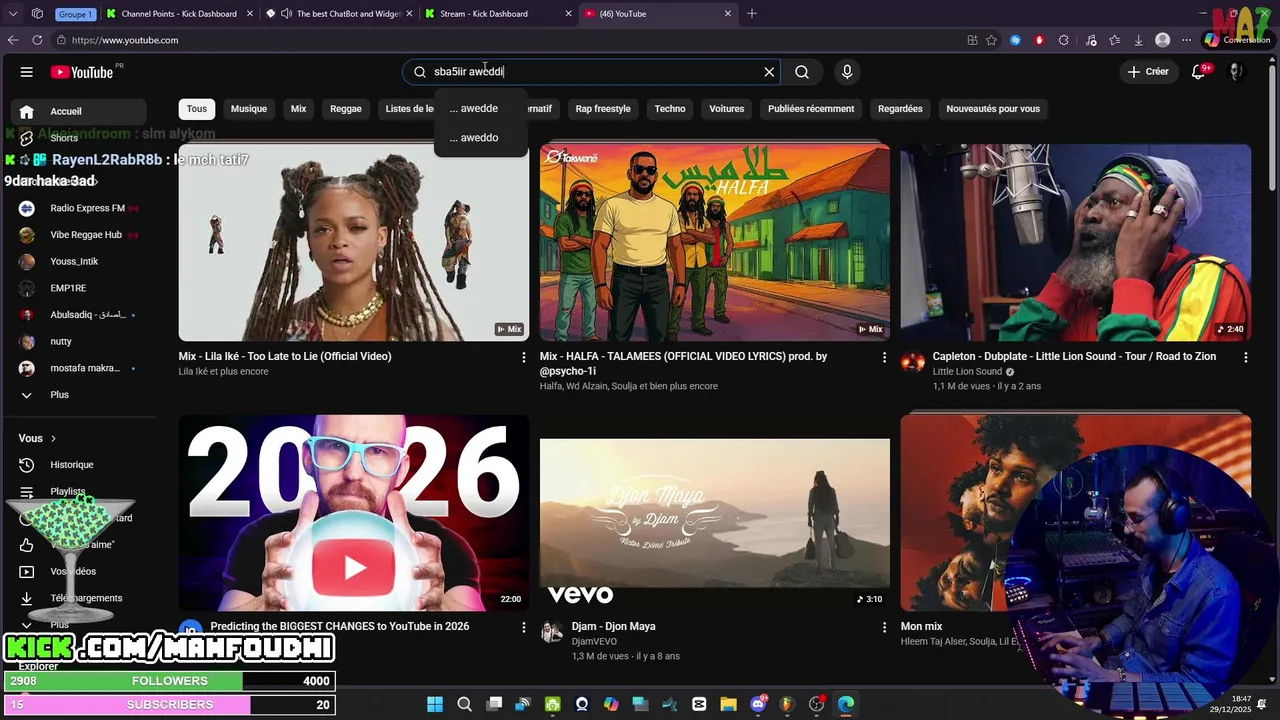The height and width of the screenshot is (720, 1280).
Task: Open the browser three-dots settings menu
Action: [x=1186, y=40]
